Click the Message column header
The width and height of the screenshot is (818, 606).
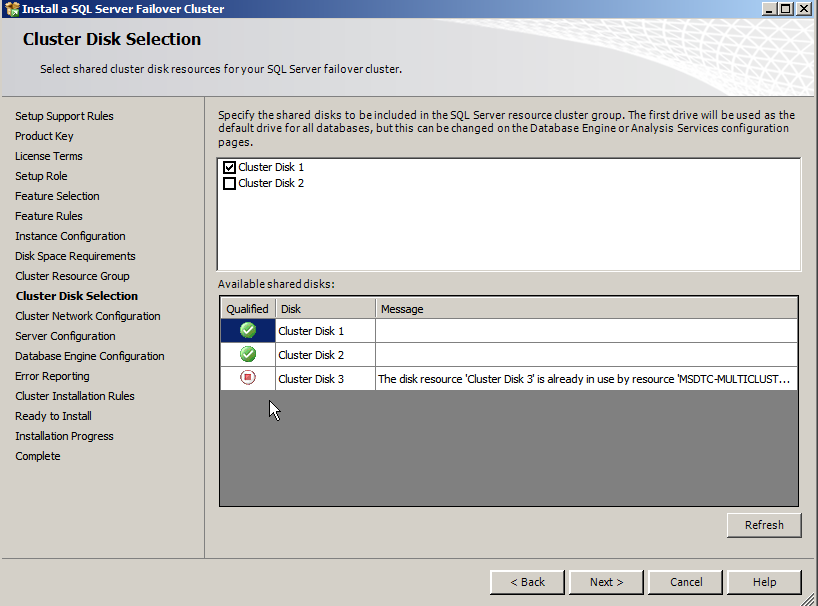(x=400, y=308)
